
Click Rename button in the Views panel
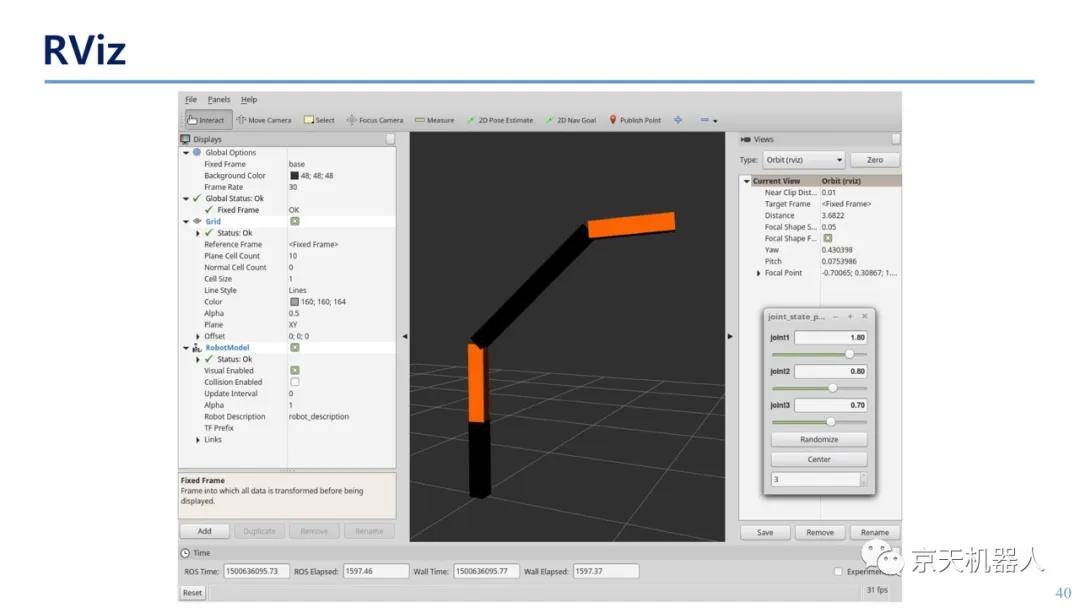point(875,532)
